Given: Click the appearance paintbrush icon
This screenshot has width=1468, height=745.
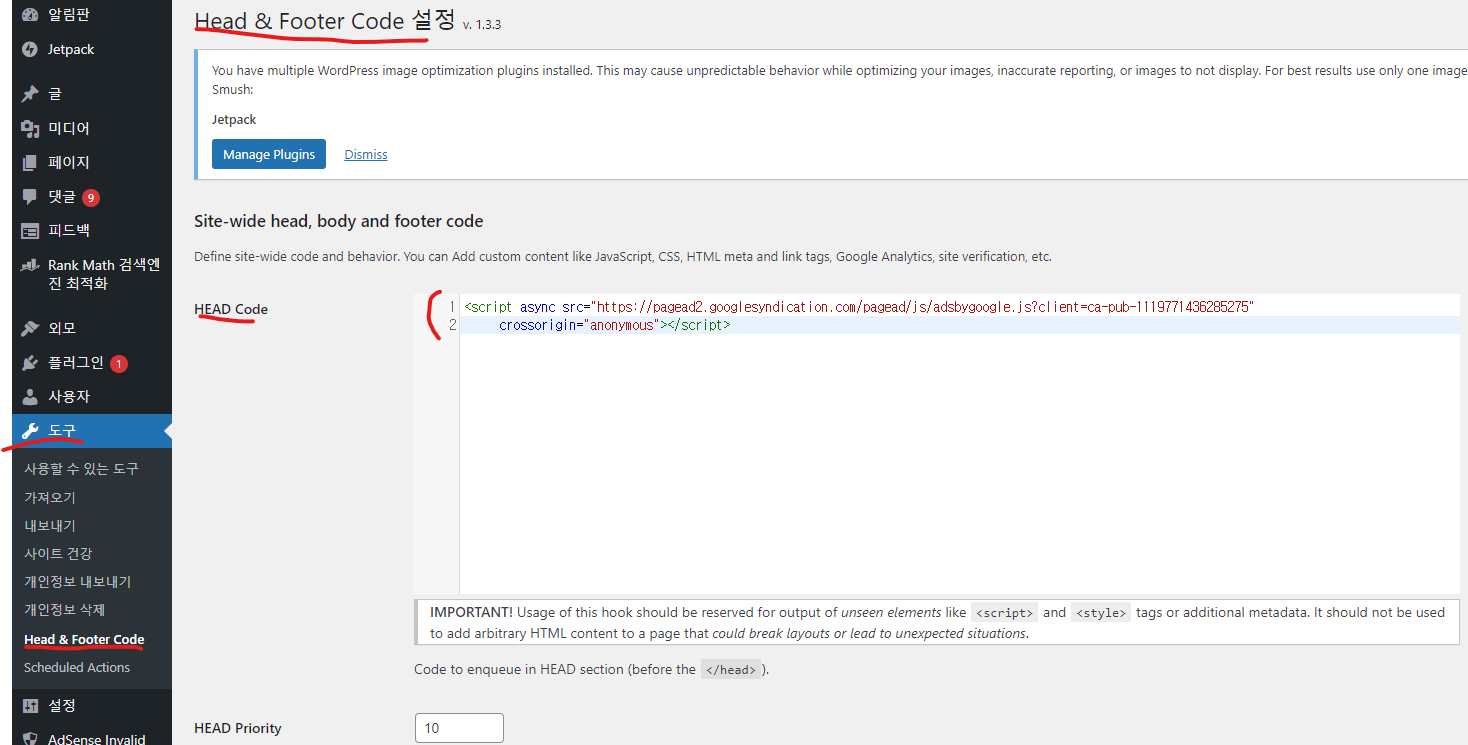Looking at the screenshot, I should pyautogui.click(x=30, y=328).
